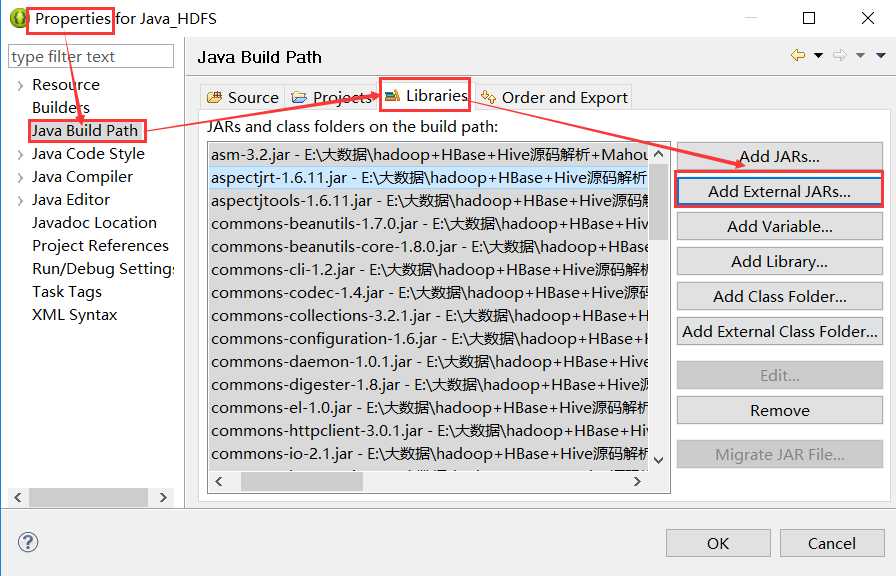896x576 pixels.
Task: Click the Add Variable... button
Action: (779, 226)
